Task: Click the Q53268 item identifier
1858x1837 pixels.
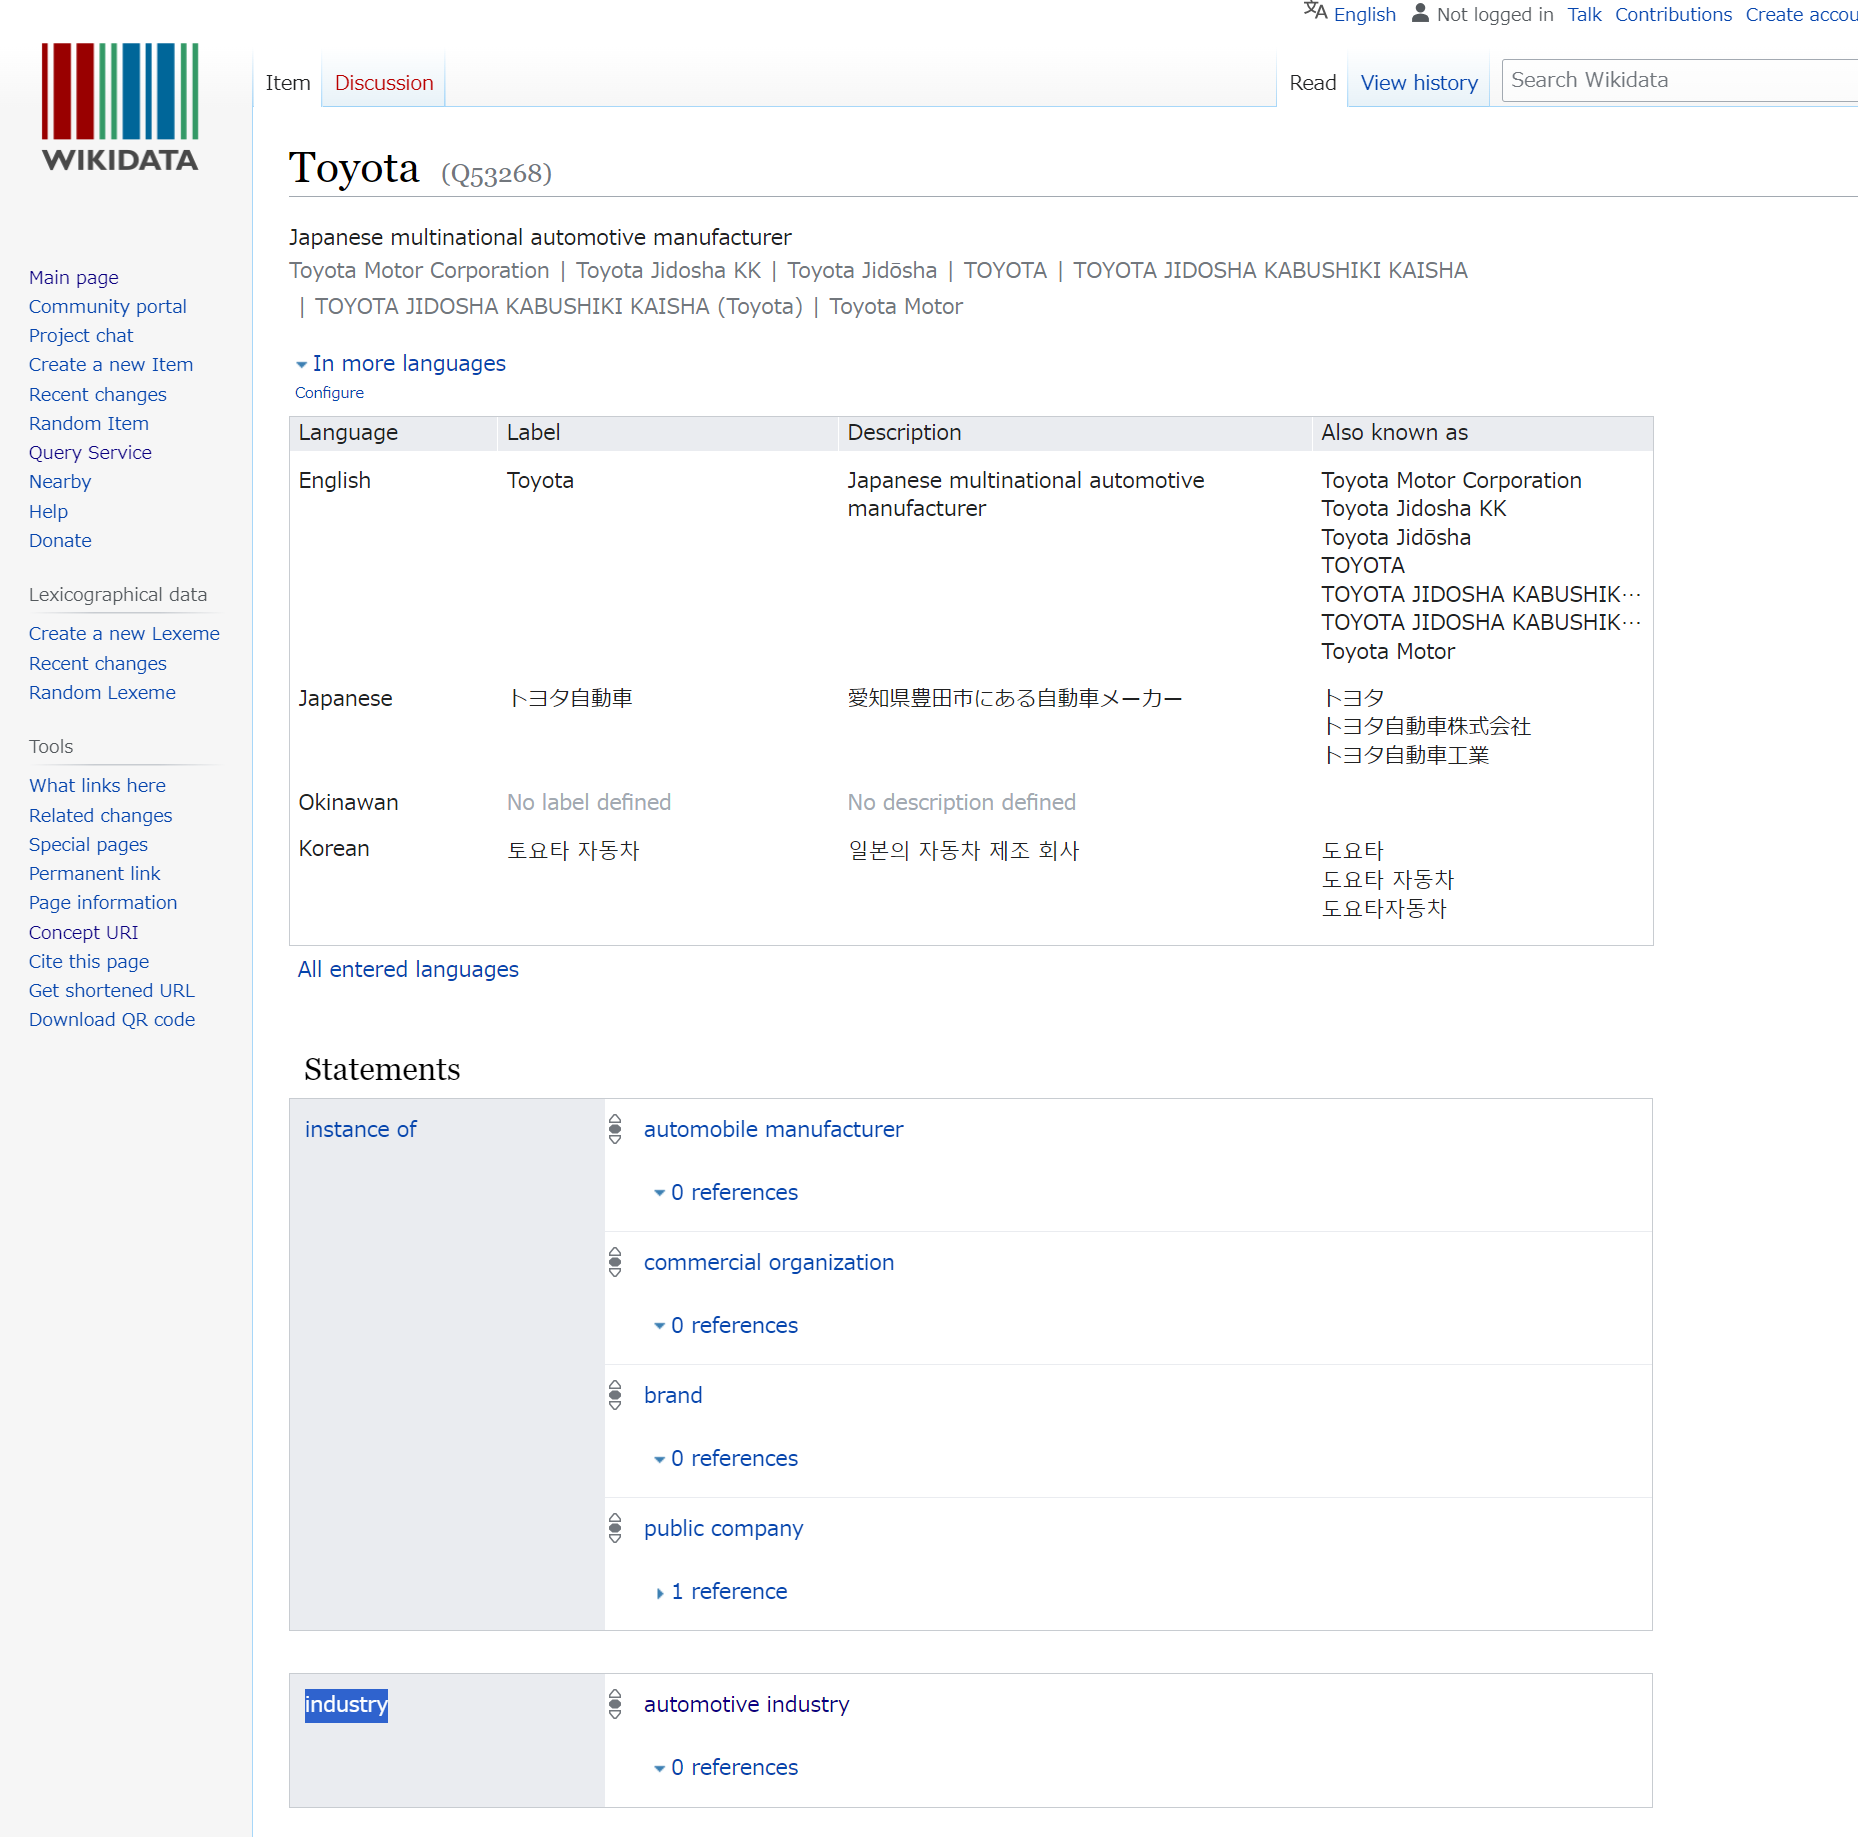Action: click(496, 173)
